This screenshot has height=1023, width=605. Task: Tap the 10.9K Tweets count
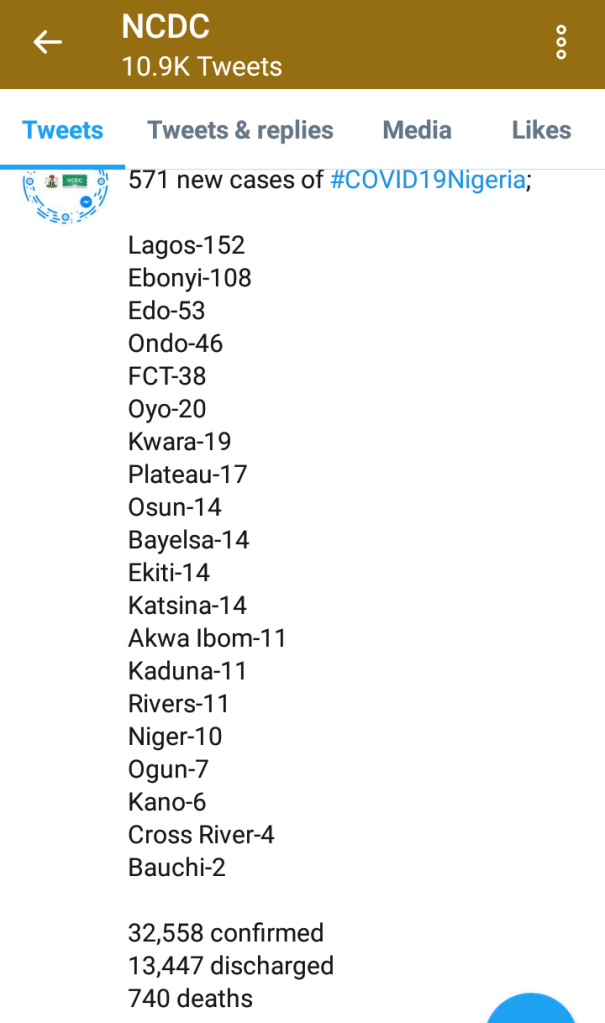tap(202, 67)
